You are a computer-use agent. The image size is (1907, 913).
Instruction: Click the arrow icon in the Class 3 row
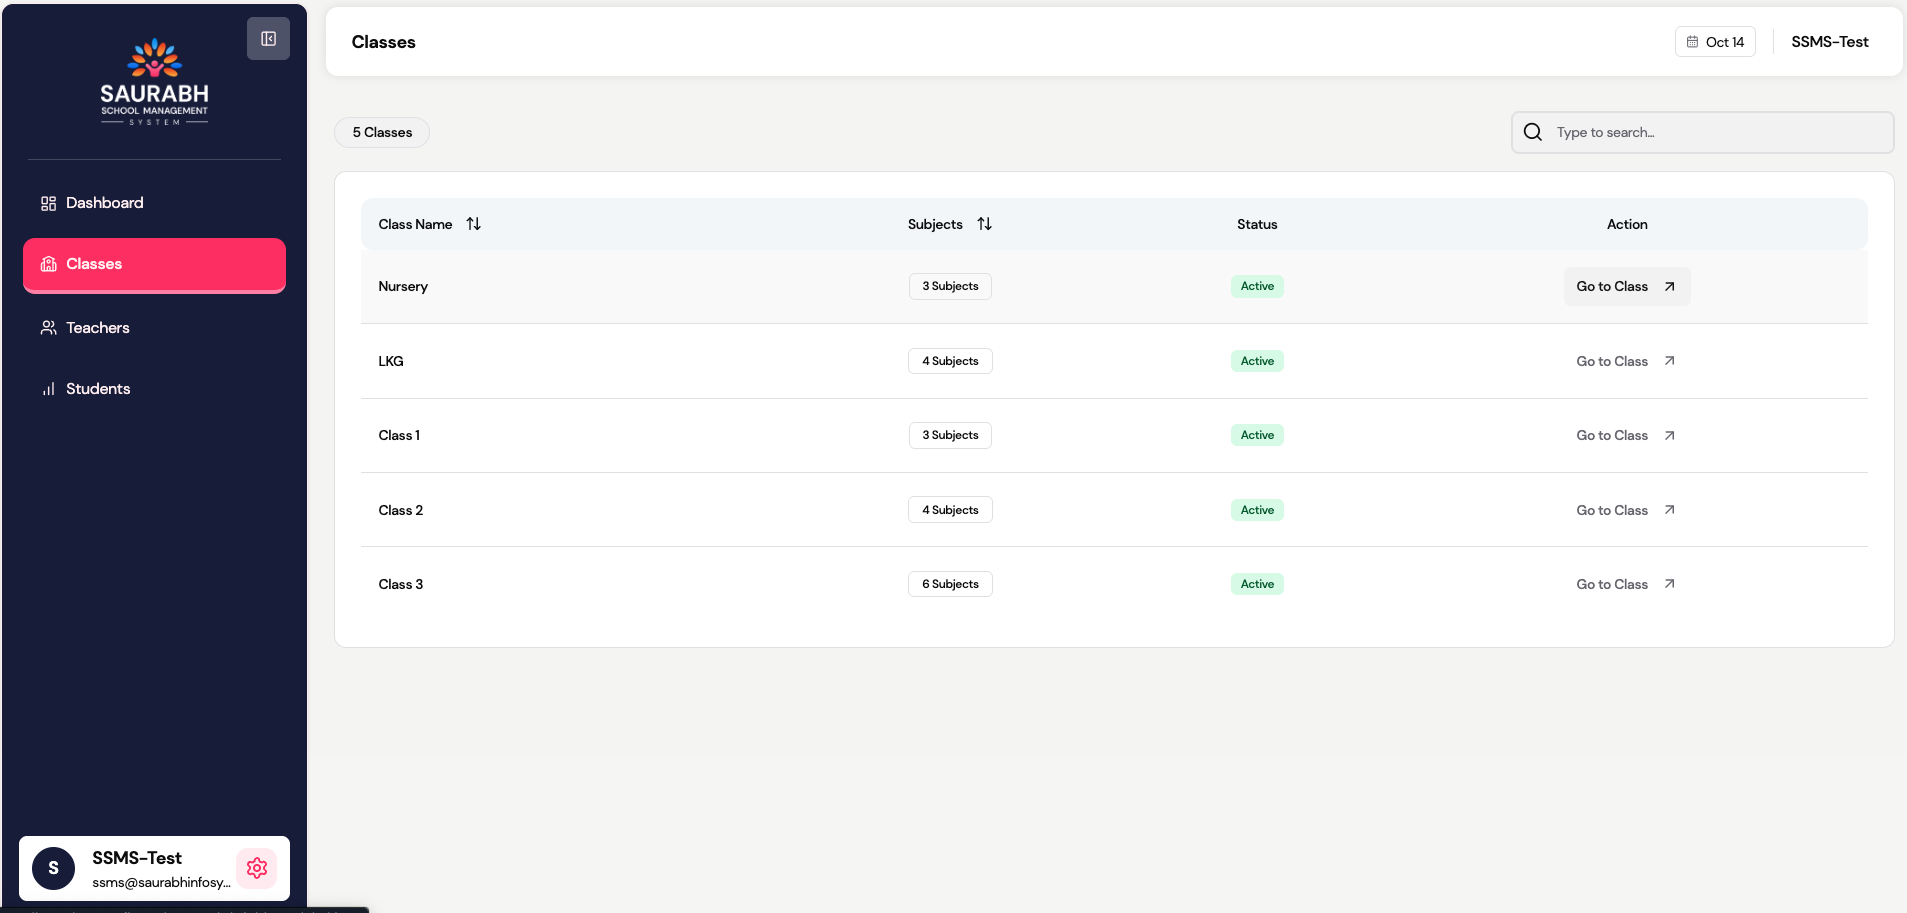click(x=1669, y=584)
